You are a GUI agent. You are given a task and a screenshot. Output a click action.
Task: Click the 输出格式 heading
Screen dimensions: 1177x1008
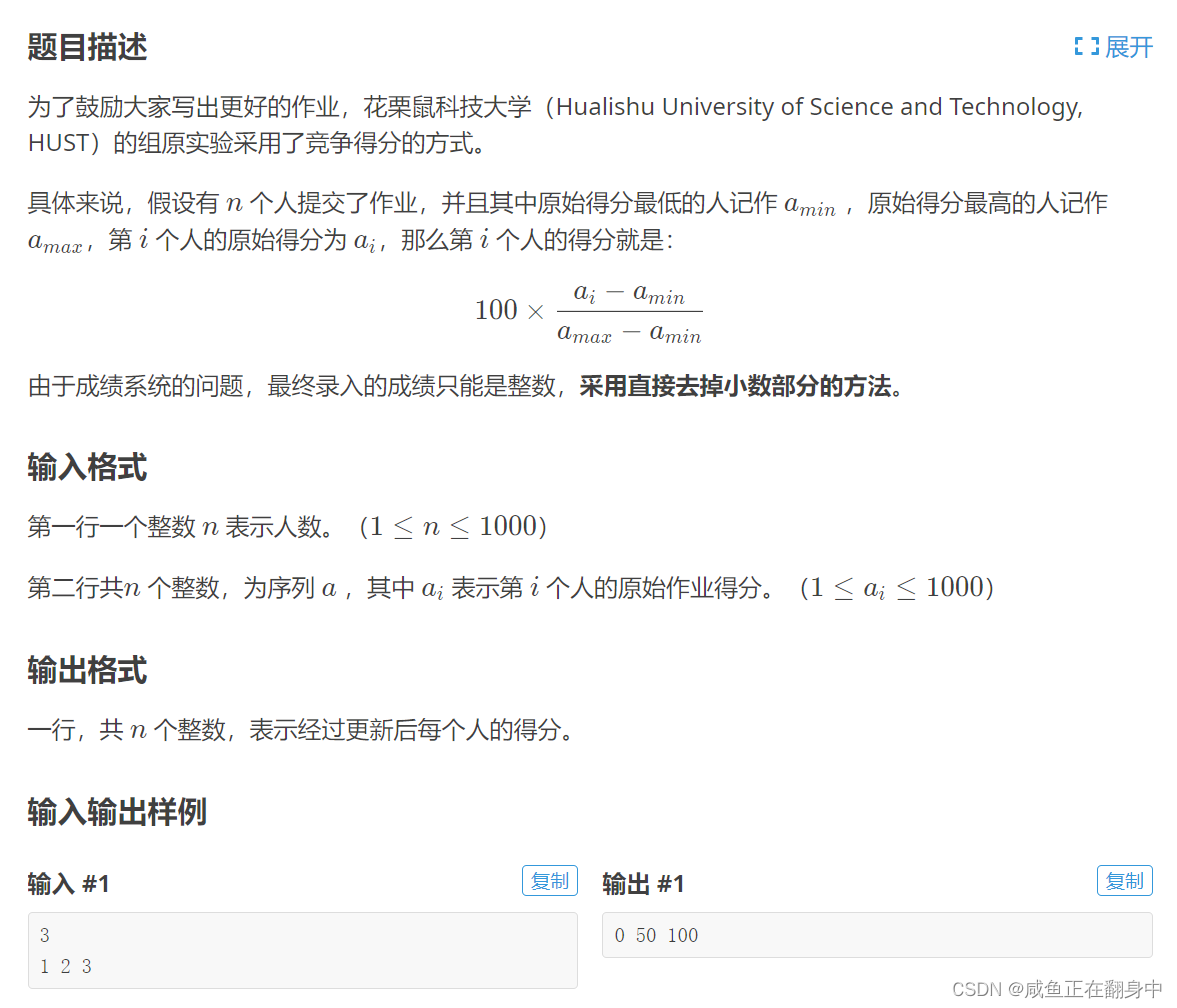tap(87, 669)
